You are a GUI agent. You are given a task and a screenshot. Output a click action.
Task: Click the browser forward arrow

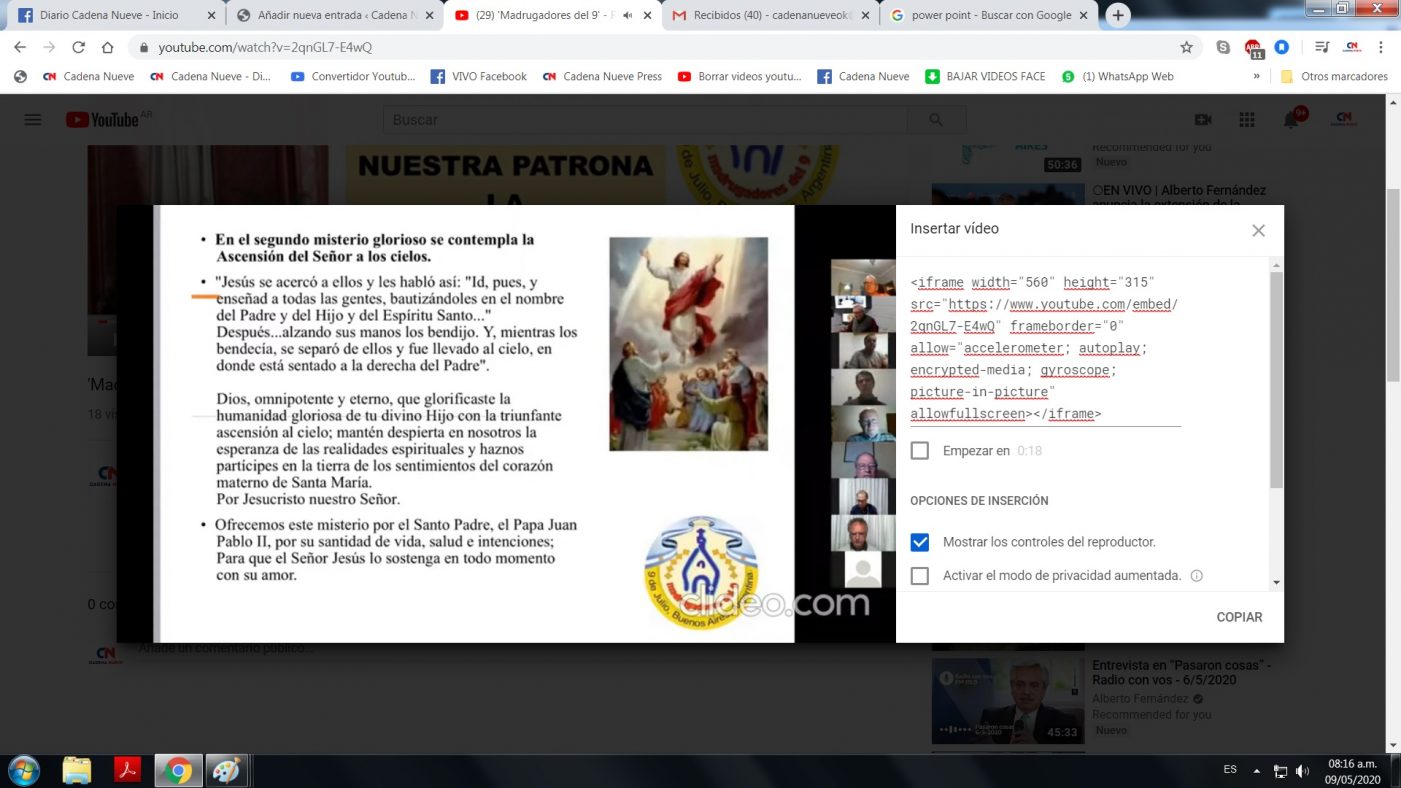point(49,47)
